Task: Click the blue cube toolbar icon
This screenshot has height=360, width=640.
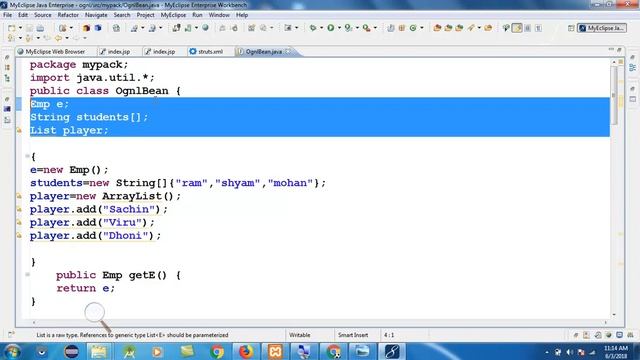Action: coord(98,28)
